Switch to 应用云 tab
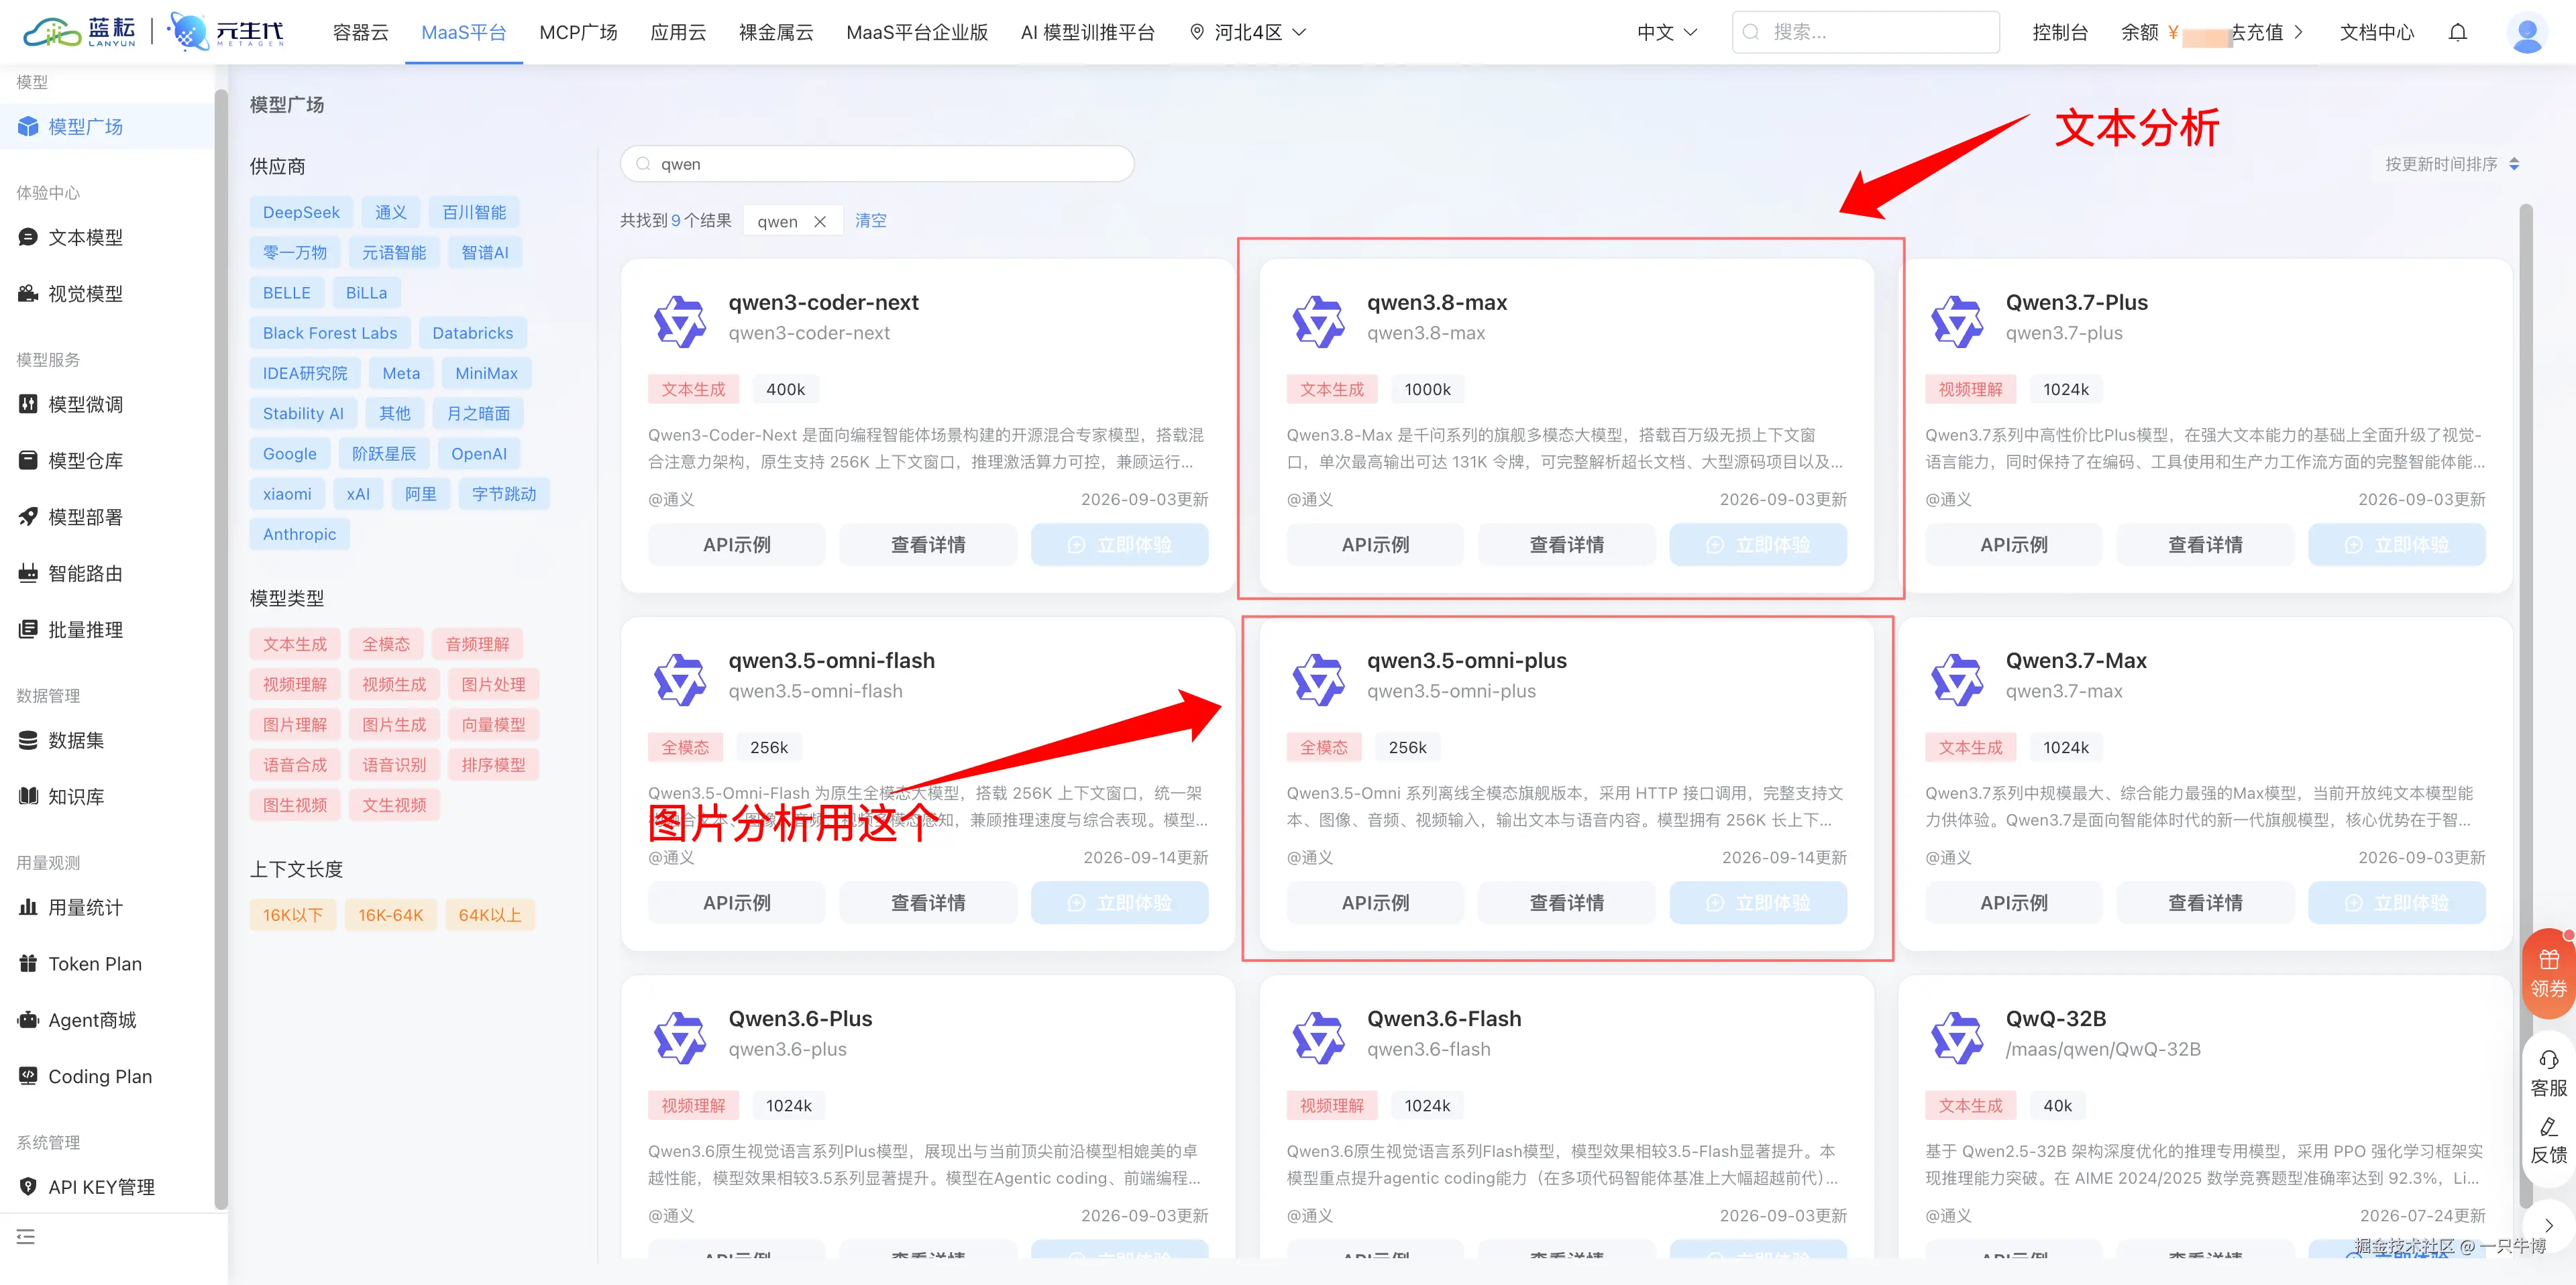Image resolution: width=2576 pixels, height=1285 pixels. 678,32
